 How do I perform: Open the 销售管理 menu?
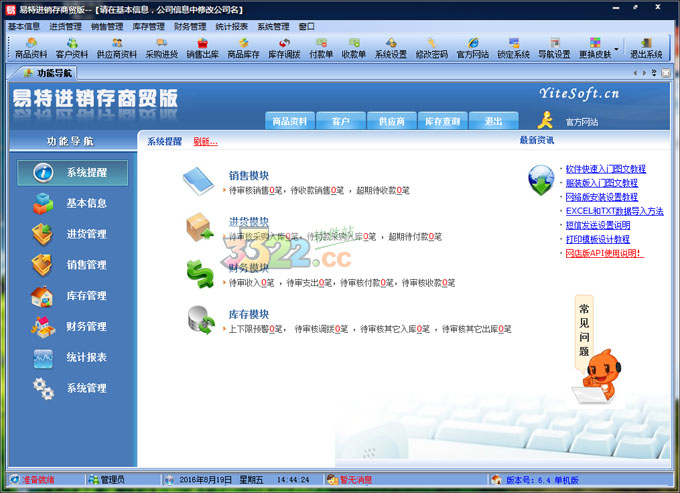107,26
